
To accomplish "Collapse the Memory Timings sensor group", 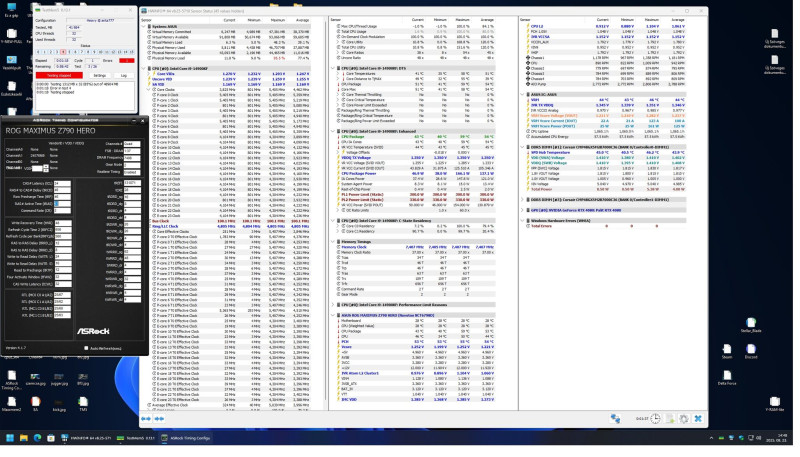I will tap(333, 242).
